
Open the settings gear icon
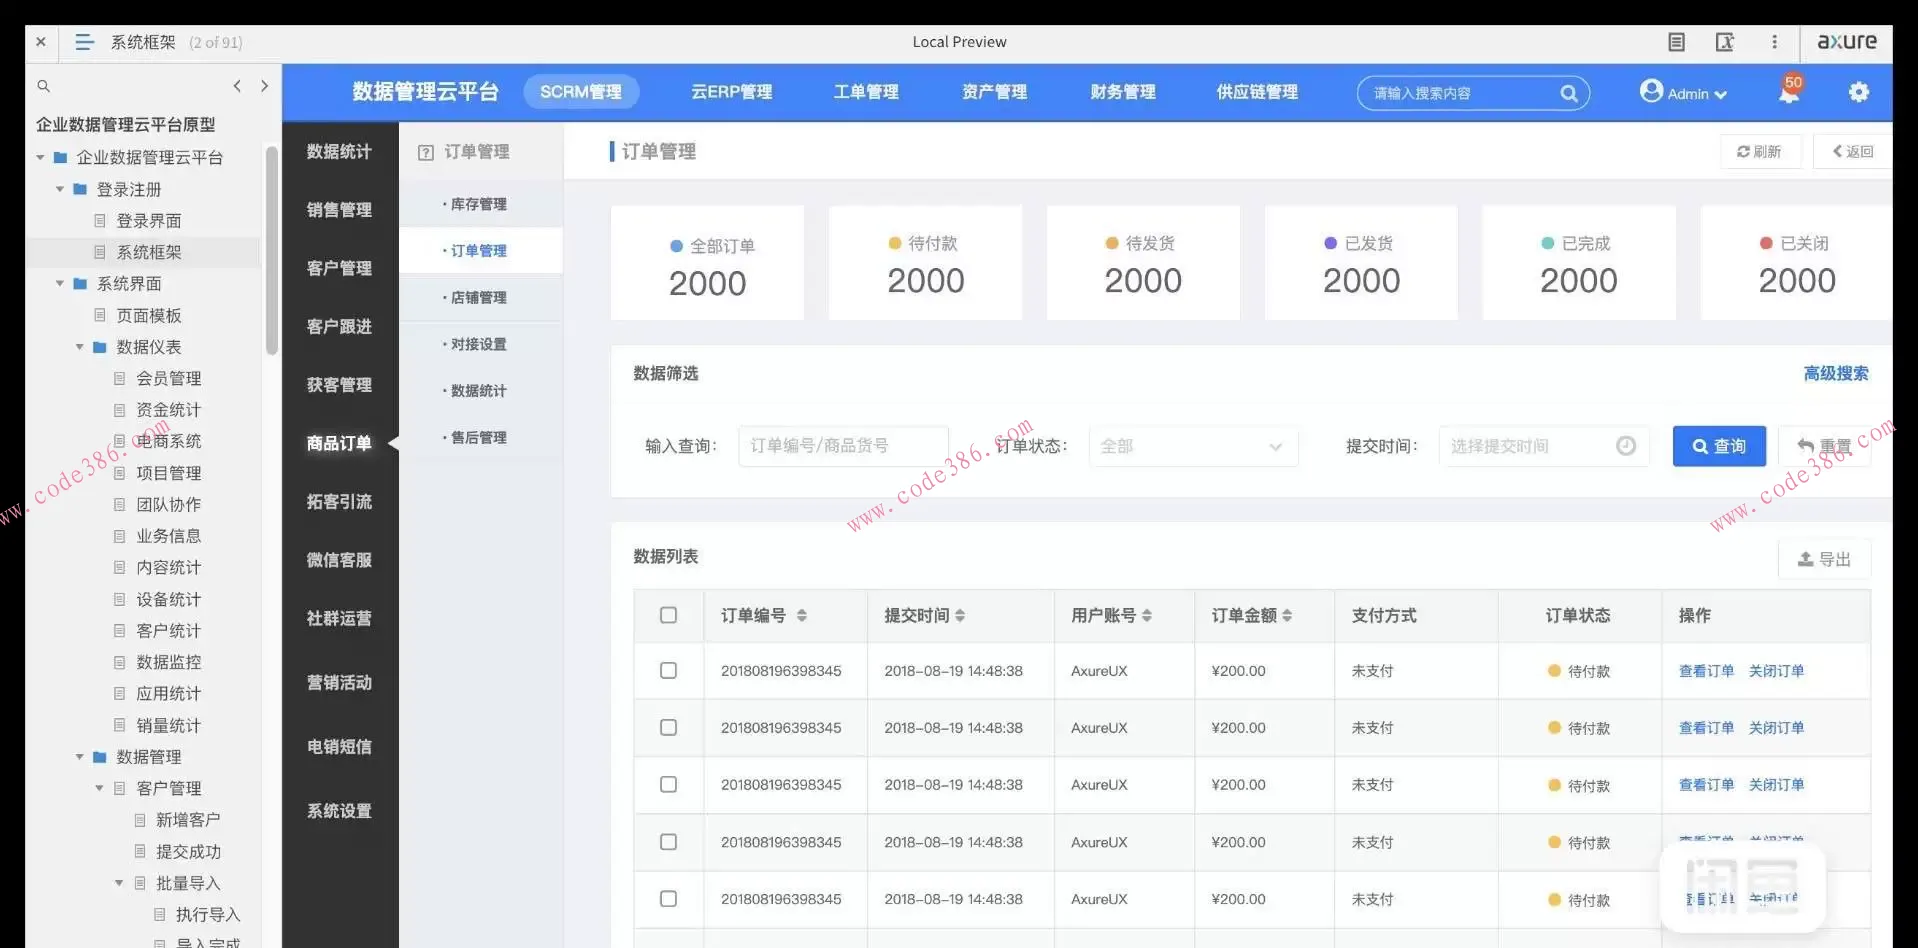(1859, 91)
